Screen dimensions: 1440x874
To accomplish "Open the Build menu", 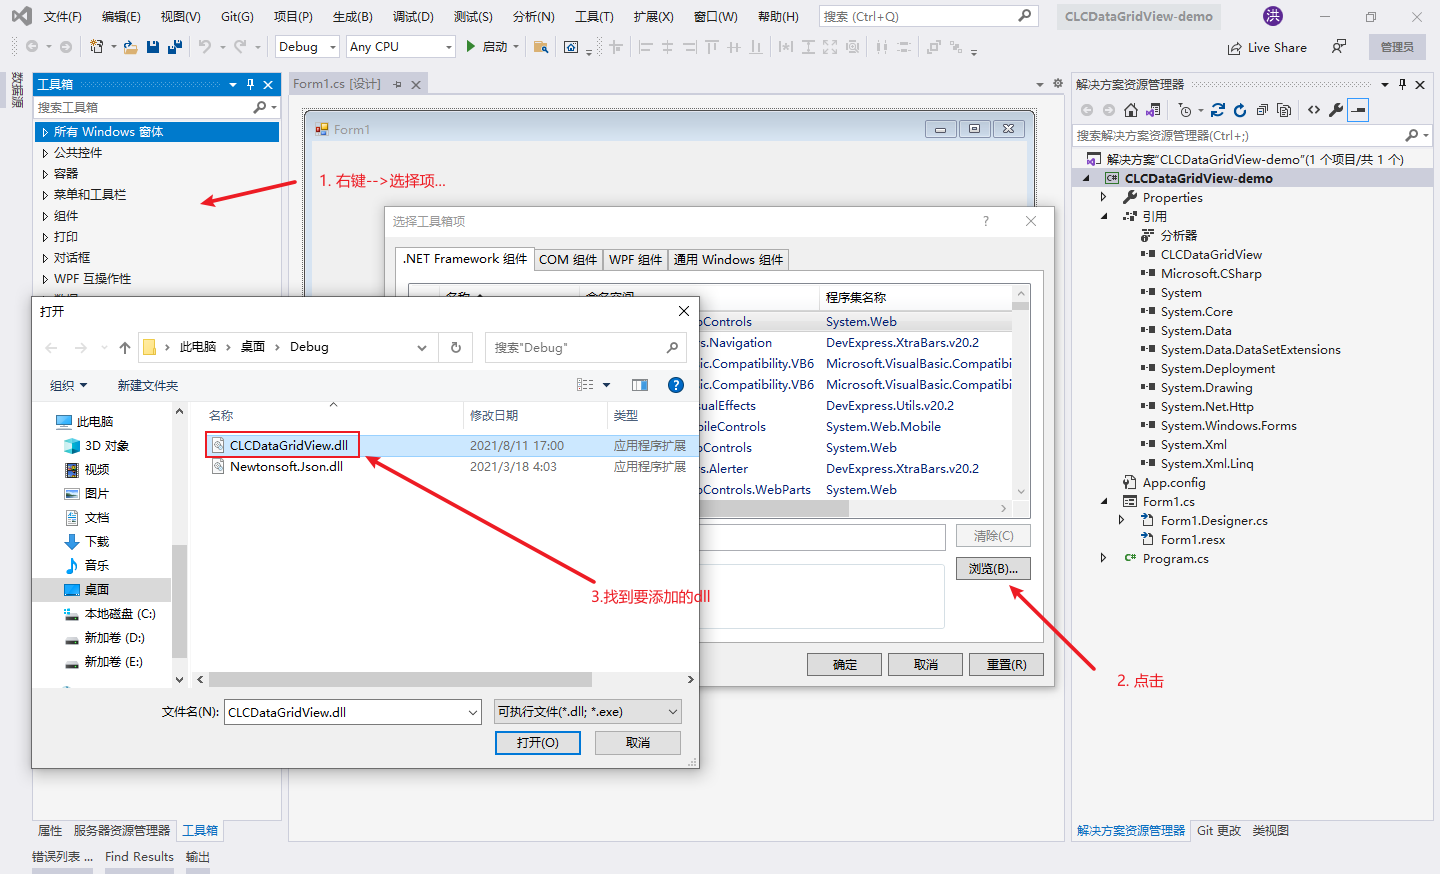I will tap(353, 17).
